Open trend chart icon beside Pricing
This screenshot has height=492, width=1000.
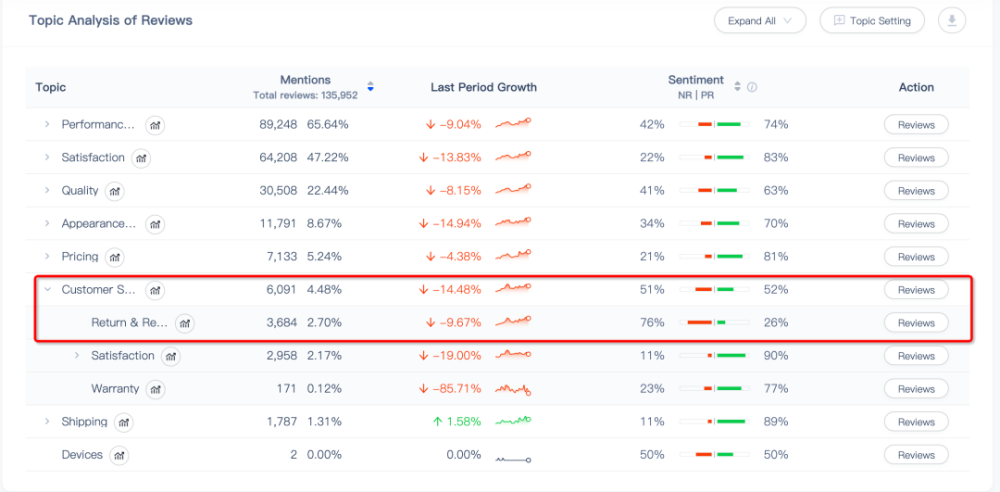115,257
